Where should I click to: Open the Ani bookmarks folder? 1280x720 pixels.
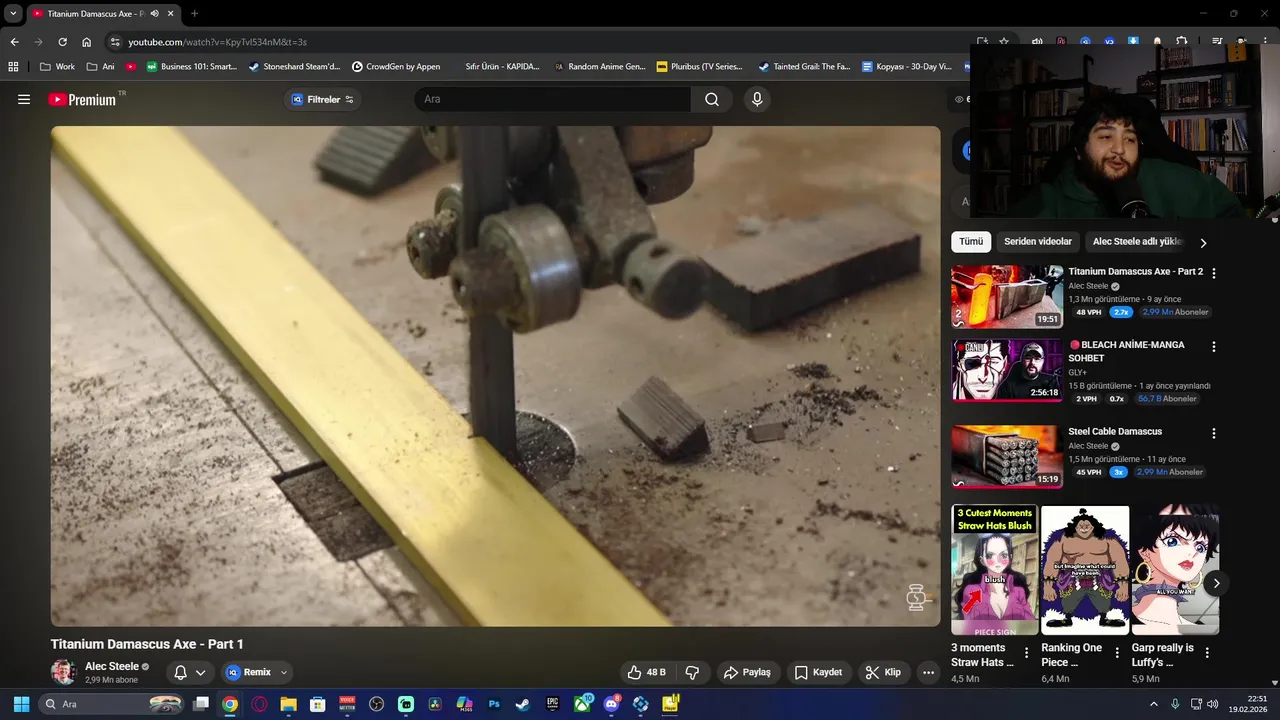[x=101, y=66]
